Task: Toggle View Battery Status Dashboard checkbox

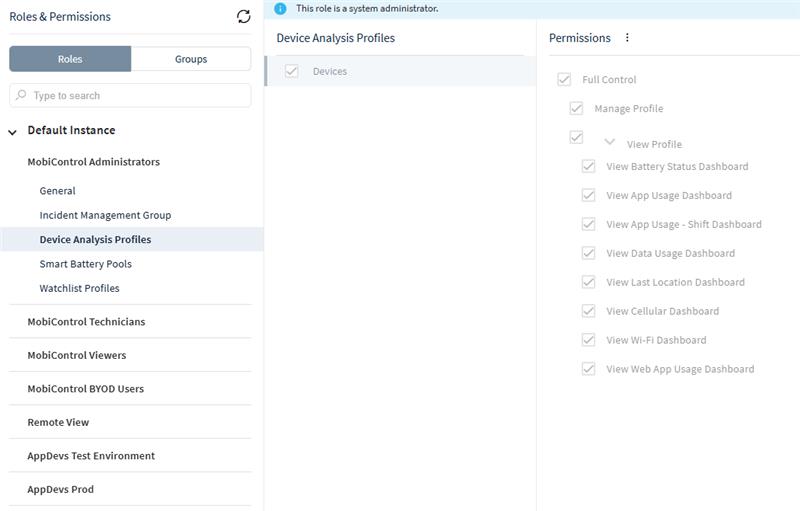Action: click(x=588, y=166)
